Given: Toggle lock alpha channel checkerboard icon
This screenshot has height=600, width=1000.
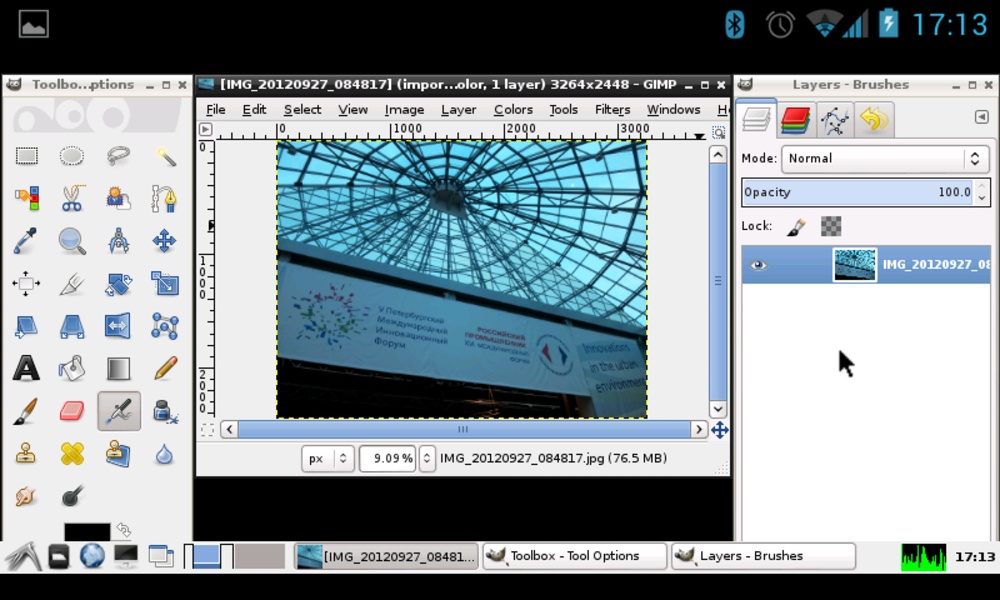Looking at the screenshot, I should [830, 226].
